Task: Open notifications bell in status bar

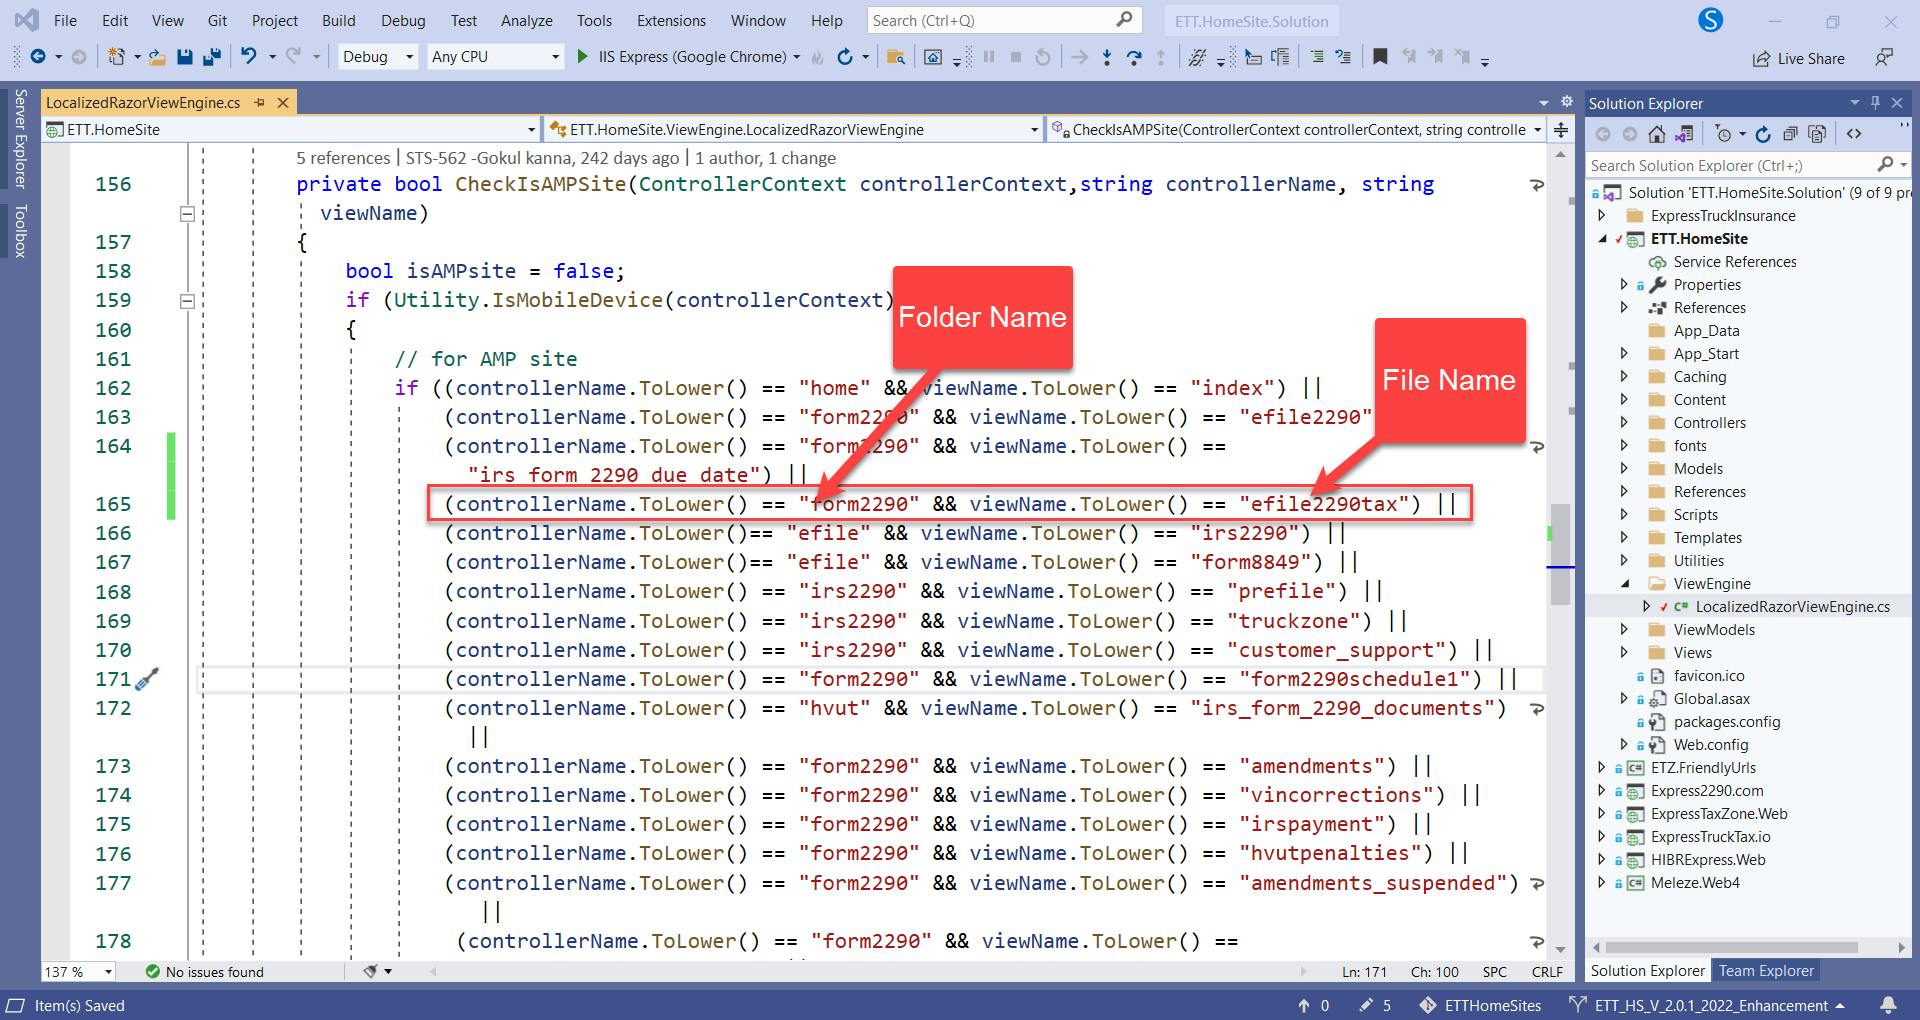Action: (x=1888, y=1005)
